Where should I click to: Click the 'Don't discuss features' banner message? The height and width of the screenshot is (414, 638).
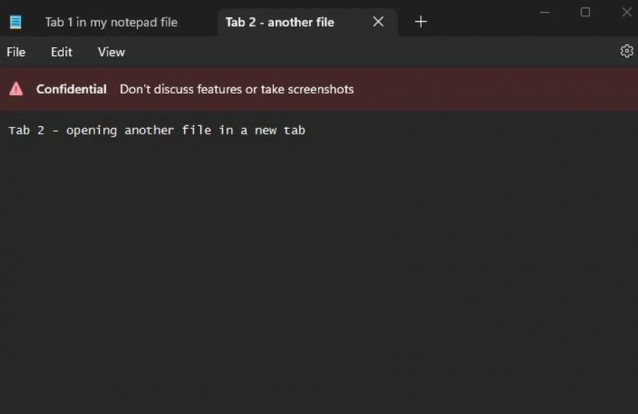pos(236,89)
